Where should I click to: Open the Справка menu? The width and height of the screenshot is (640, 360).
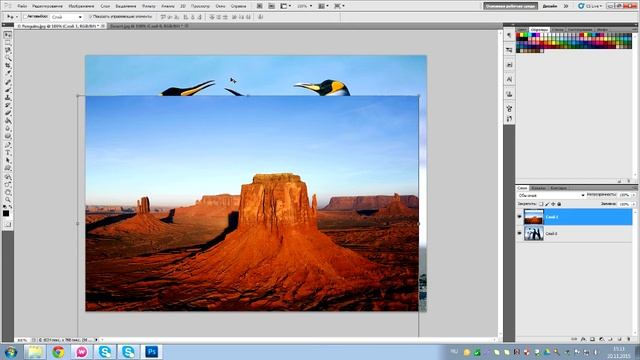pos(238,6)
